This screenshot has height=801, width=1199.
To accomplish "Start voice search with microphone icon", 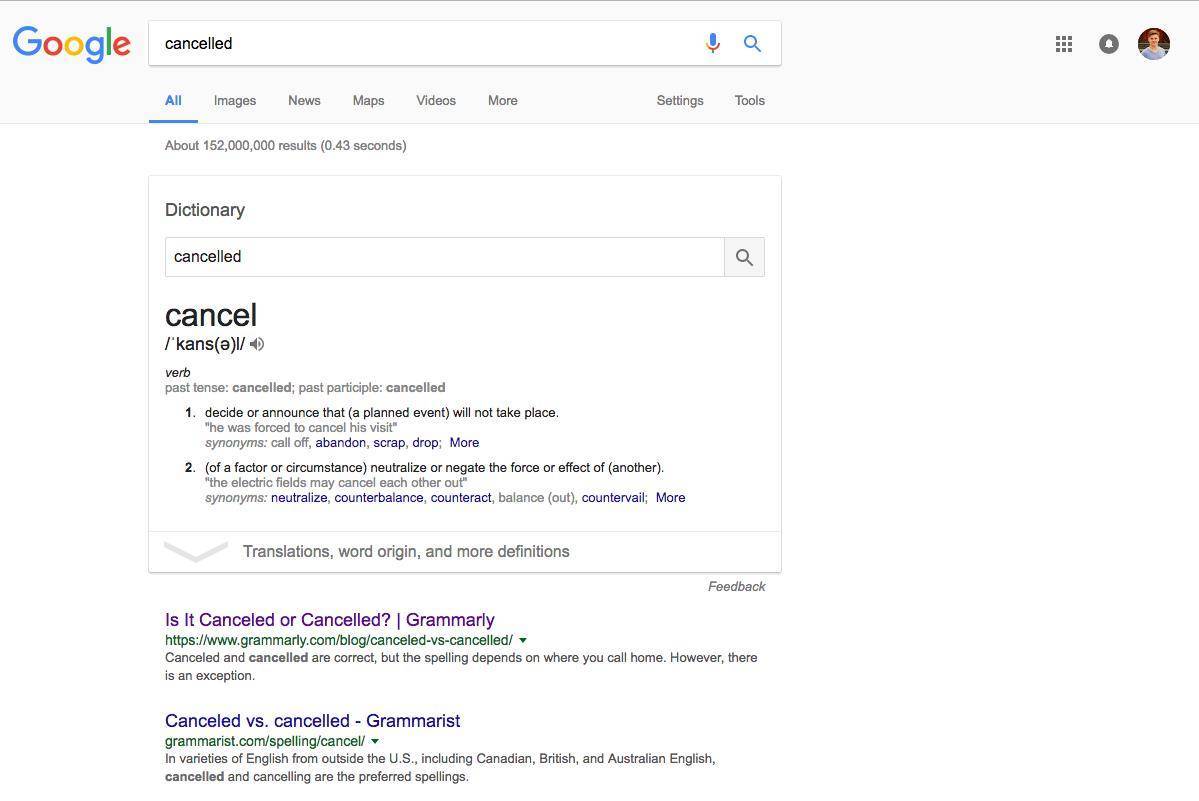I will pyautogui.click(x=713, y=43).
